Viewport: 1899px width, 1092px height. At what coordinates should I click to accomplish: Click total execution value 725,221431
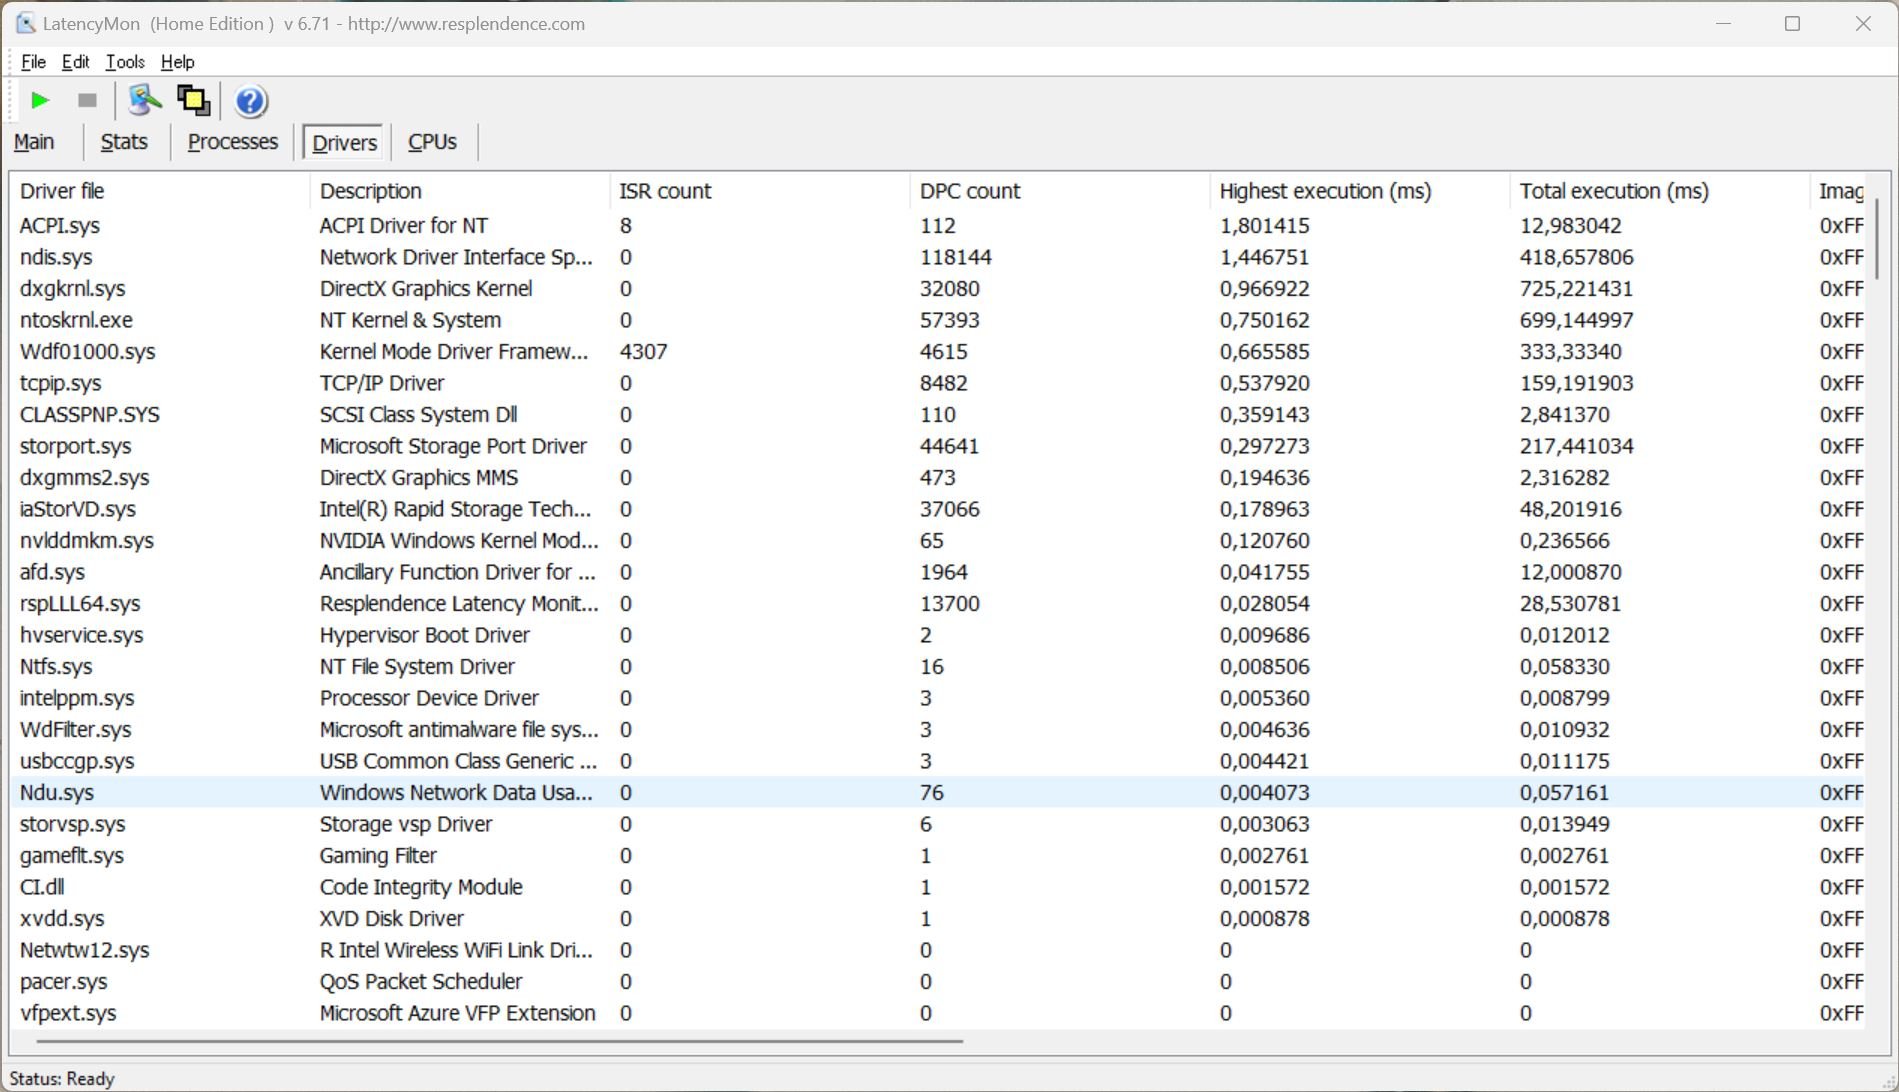pyautogui.click(x=1576, y=289)
